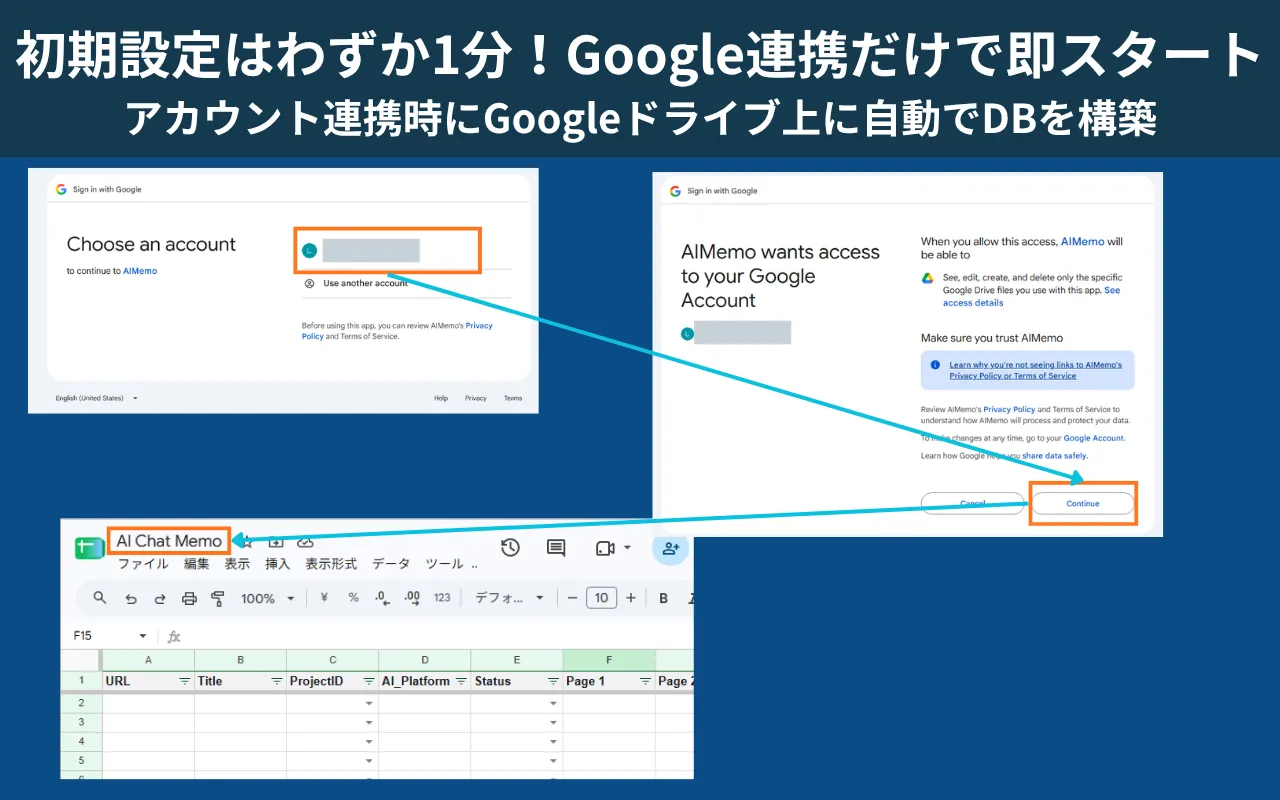Expand the name box dropdown next to F15
This screenshot has width=1280, height=800.
(x=143, y=636)
